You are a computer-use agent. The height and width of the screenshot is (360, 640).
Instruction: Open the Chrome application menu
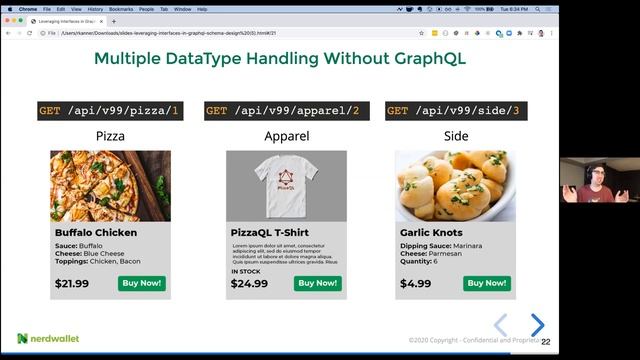click(x=28, y=9)
